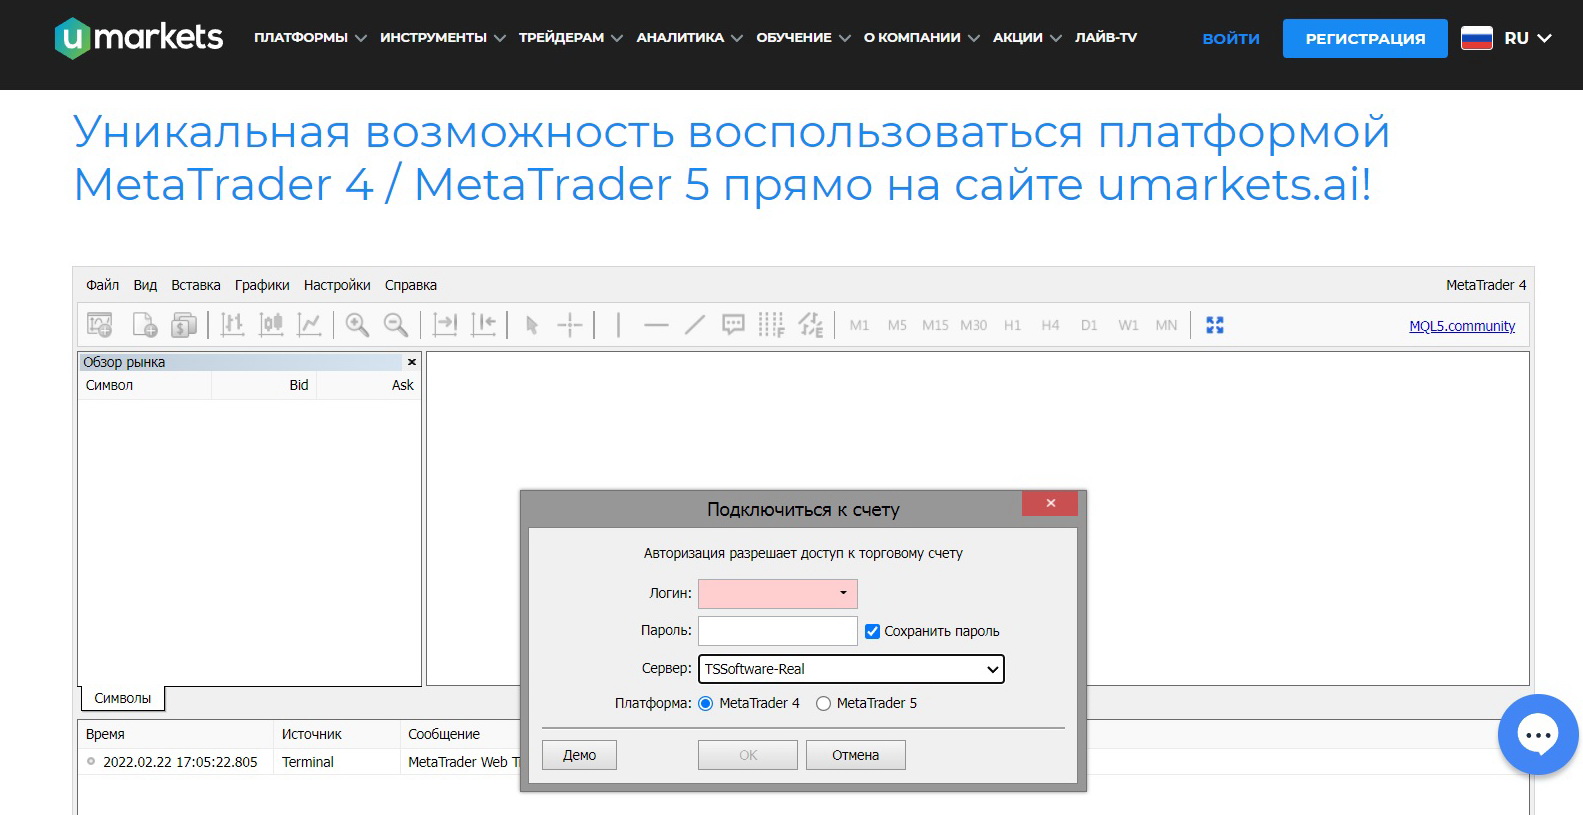
Task: Switch chart to candlesticks mode
Action: pyautogui.click(x=271, y=325)
